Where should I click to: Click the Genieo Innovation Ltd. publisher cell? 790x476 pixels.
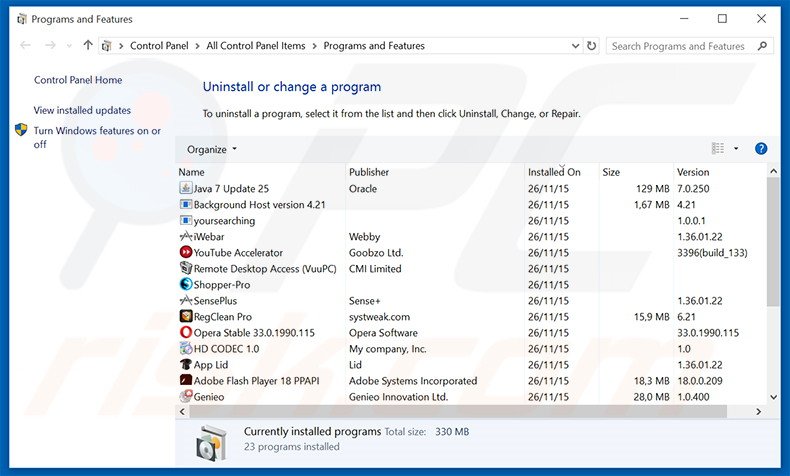tap(398, 397)
